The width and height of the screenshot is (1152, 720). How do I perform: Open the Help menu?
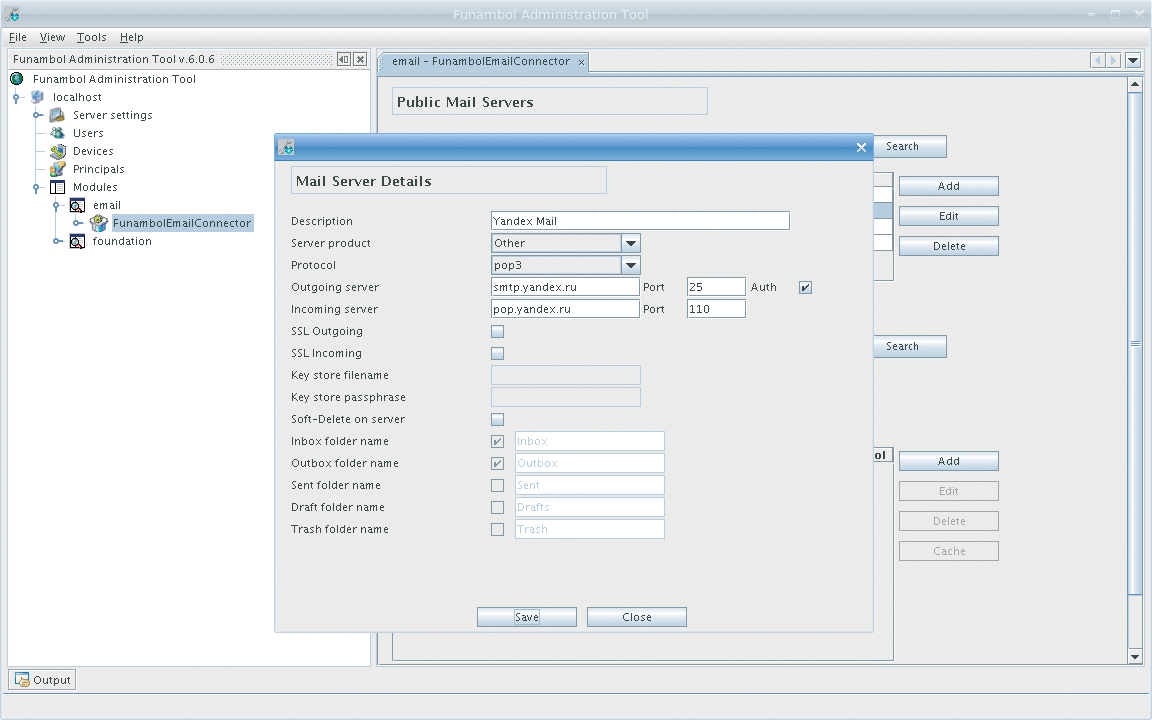tap(132, 37)
